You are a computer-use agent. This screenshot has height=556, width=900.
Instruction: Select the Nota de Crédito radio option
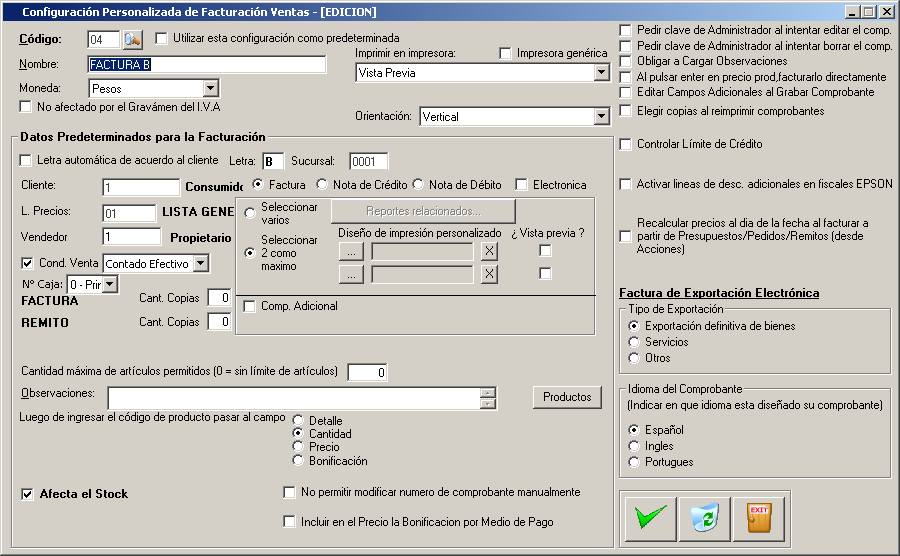(322, 184)
